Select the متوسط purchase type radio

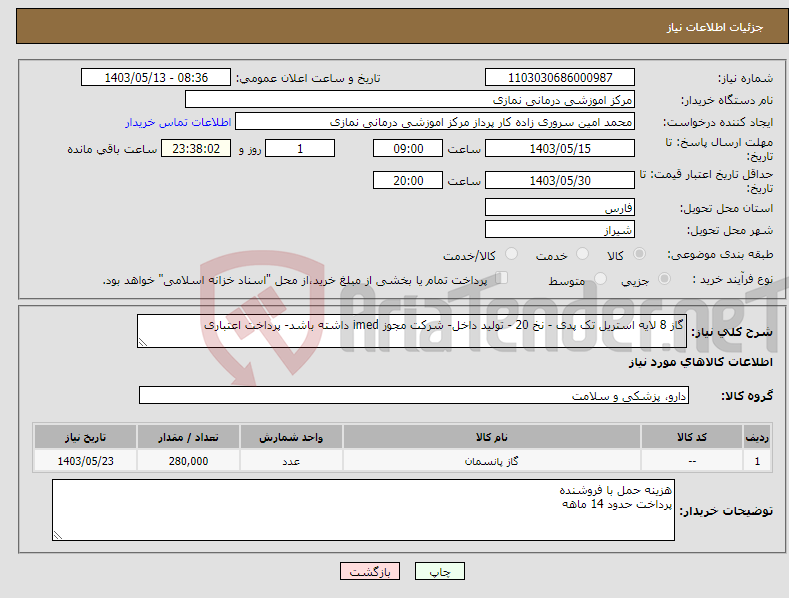tap(600, 279)
